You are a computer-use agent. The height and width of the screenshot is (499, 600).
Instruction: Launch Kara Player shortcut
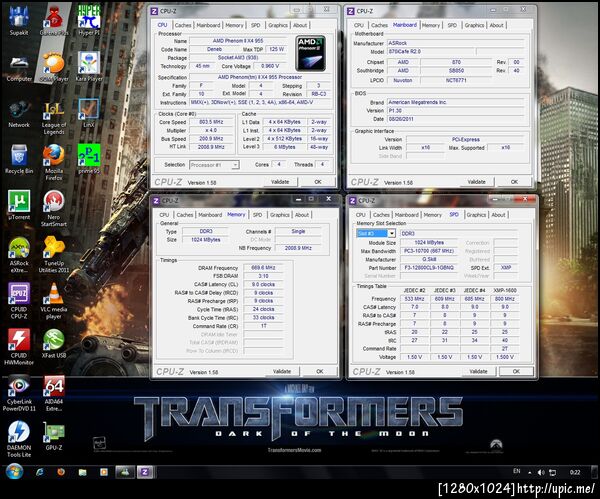[x=89, y=68]
